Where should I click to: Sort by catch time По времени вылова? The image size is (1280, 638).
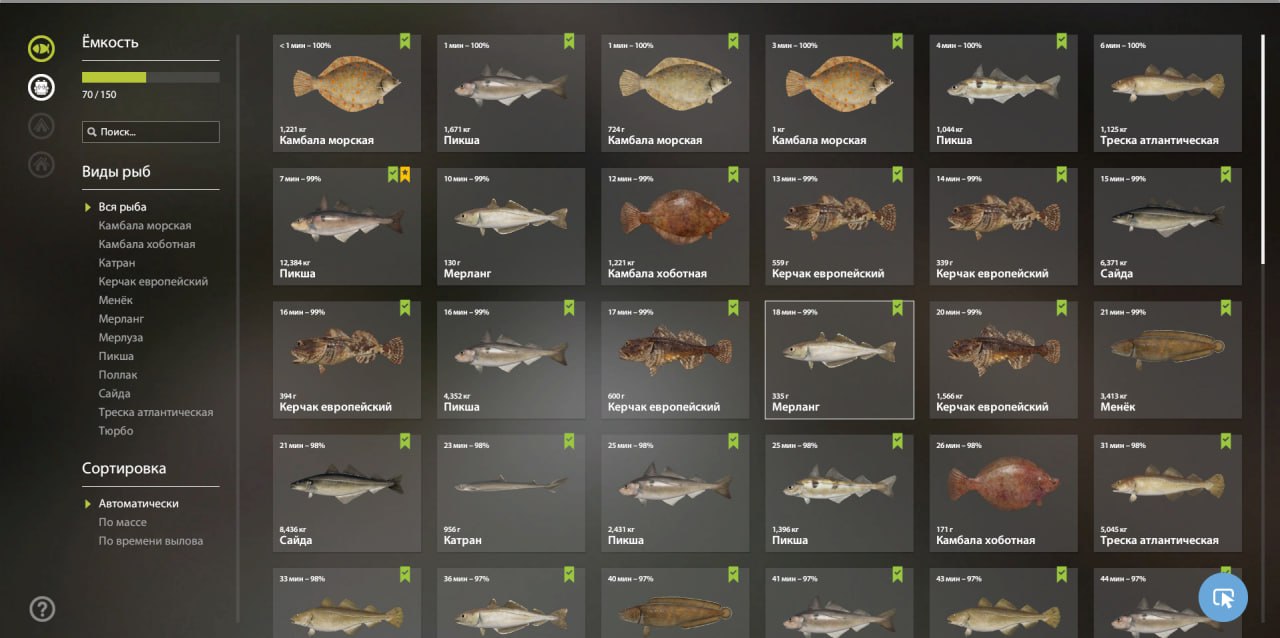[x=150, y=541]
